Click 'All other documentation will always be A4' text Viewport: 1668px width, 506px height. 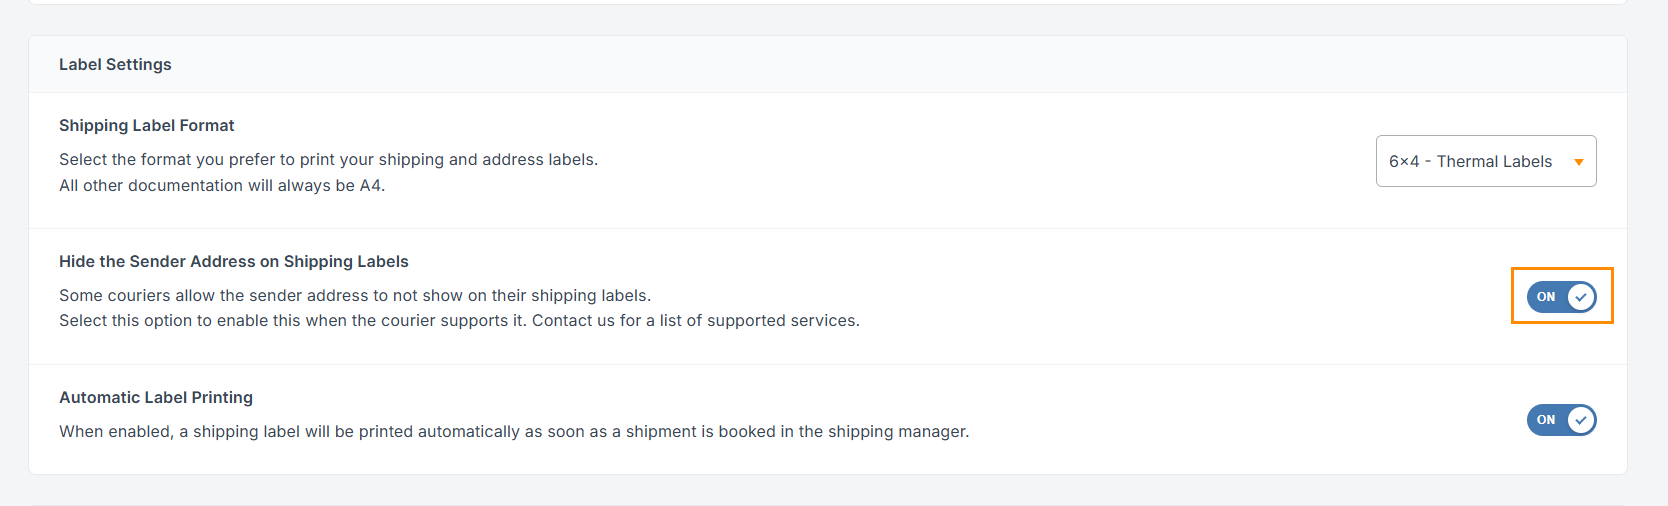click(x=222, y=185)
